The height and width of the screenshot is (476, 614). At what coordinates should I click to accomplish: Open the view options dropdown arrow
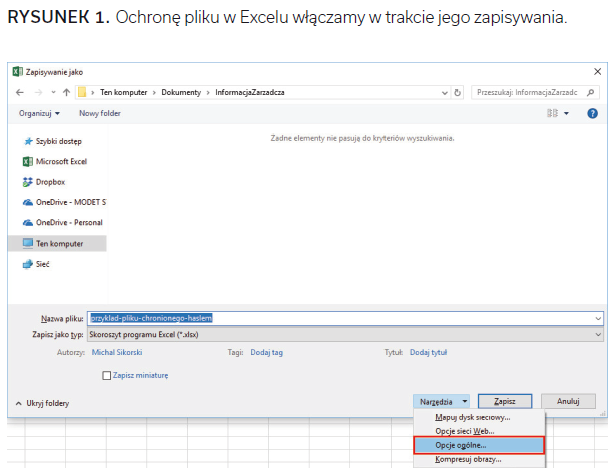[x=566, y=114]
